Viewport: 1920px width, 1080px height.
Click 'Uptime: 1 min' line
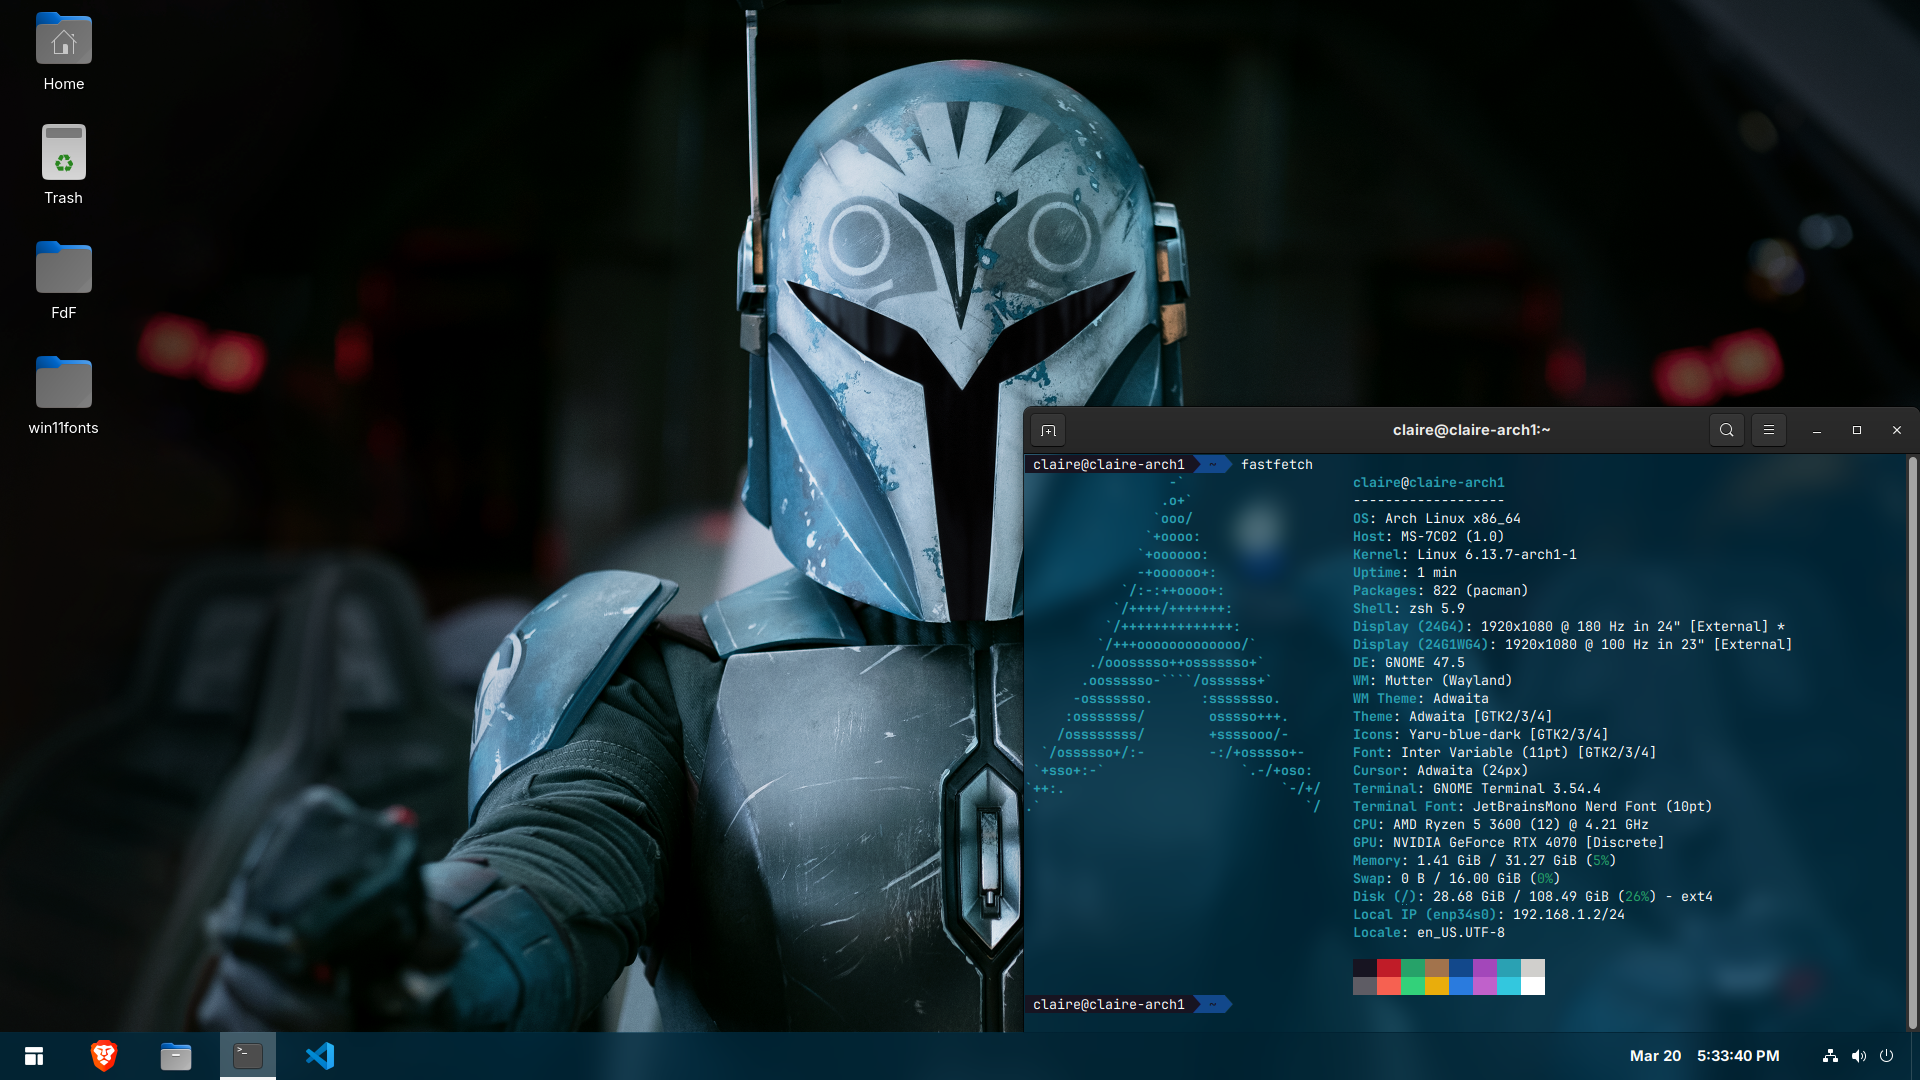coord(1405,573)
